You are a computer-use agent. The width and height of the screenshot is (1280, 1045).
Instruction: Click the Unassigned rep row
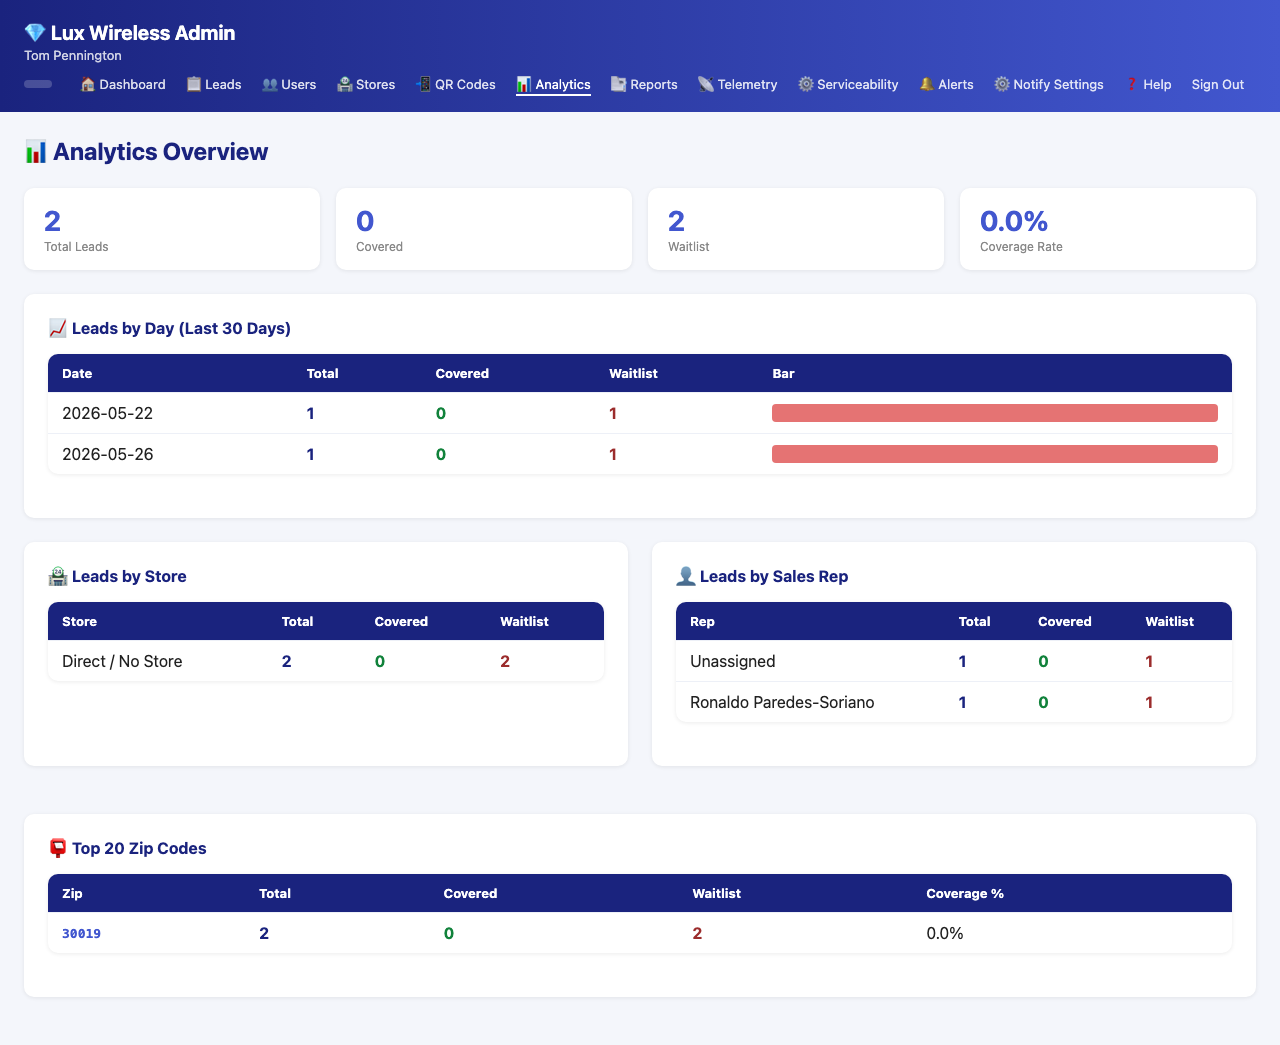point(954,661)
